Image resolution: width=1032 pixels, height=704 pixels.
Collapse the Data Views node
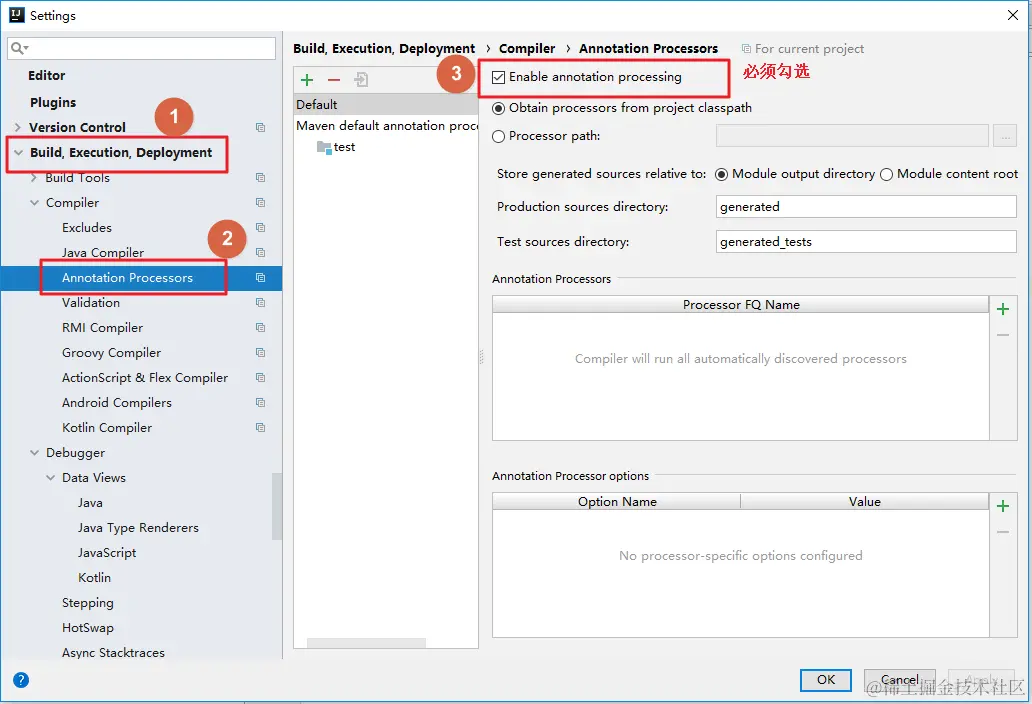tap(51, 478)
